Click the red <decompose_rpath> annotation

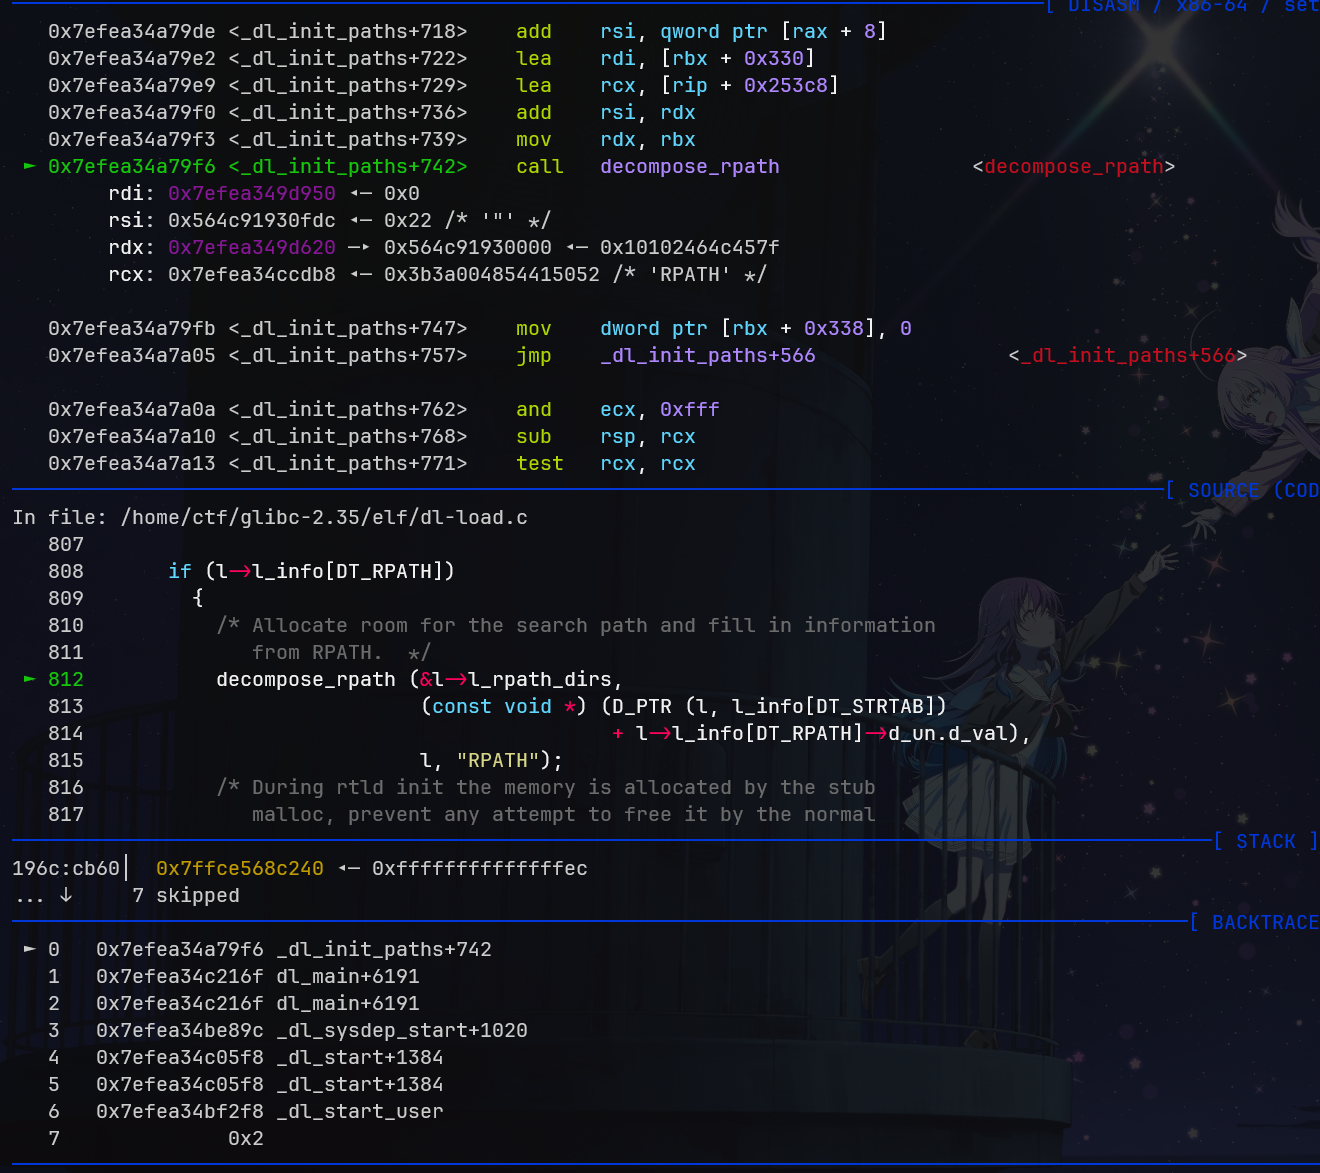point(1073,166)
